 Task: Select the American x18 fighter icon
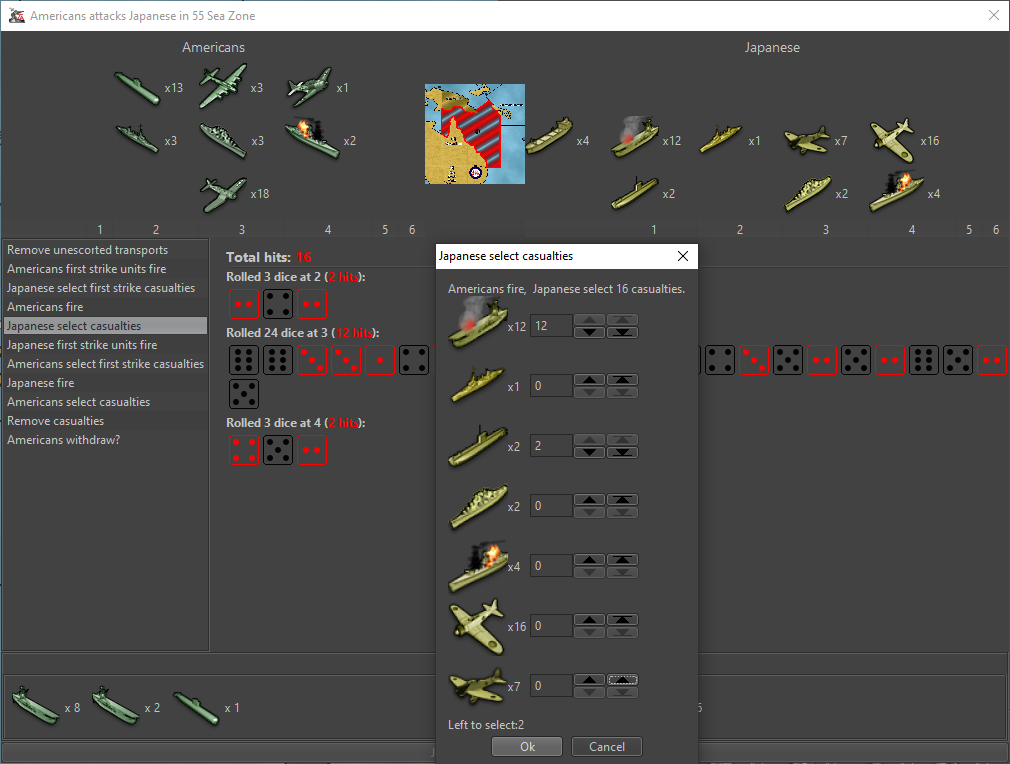click(x=222, y=193)
